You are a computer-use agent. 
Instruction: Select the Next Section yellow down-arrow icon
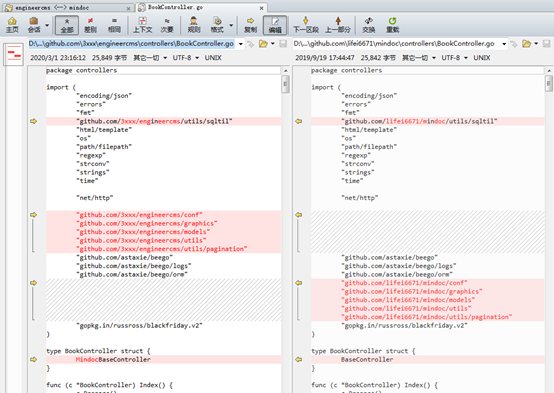tap(306, 25)
